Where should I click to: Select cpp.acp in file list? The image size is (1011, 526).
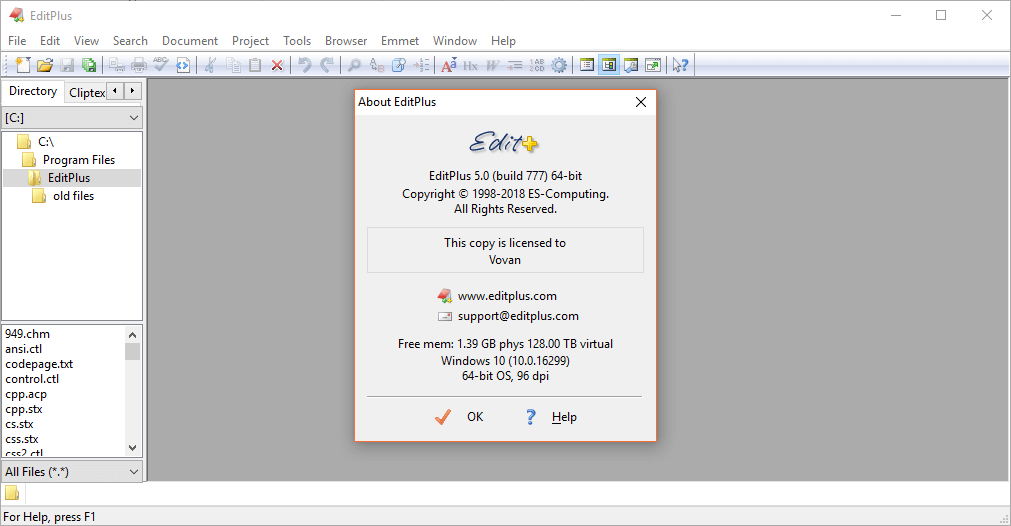coord(26,394)
